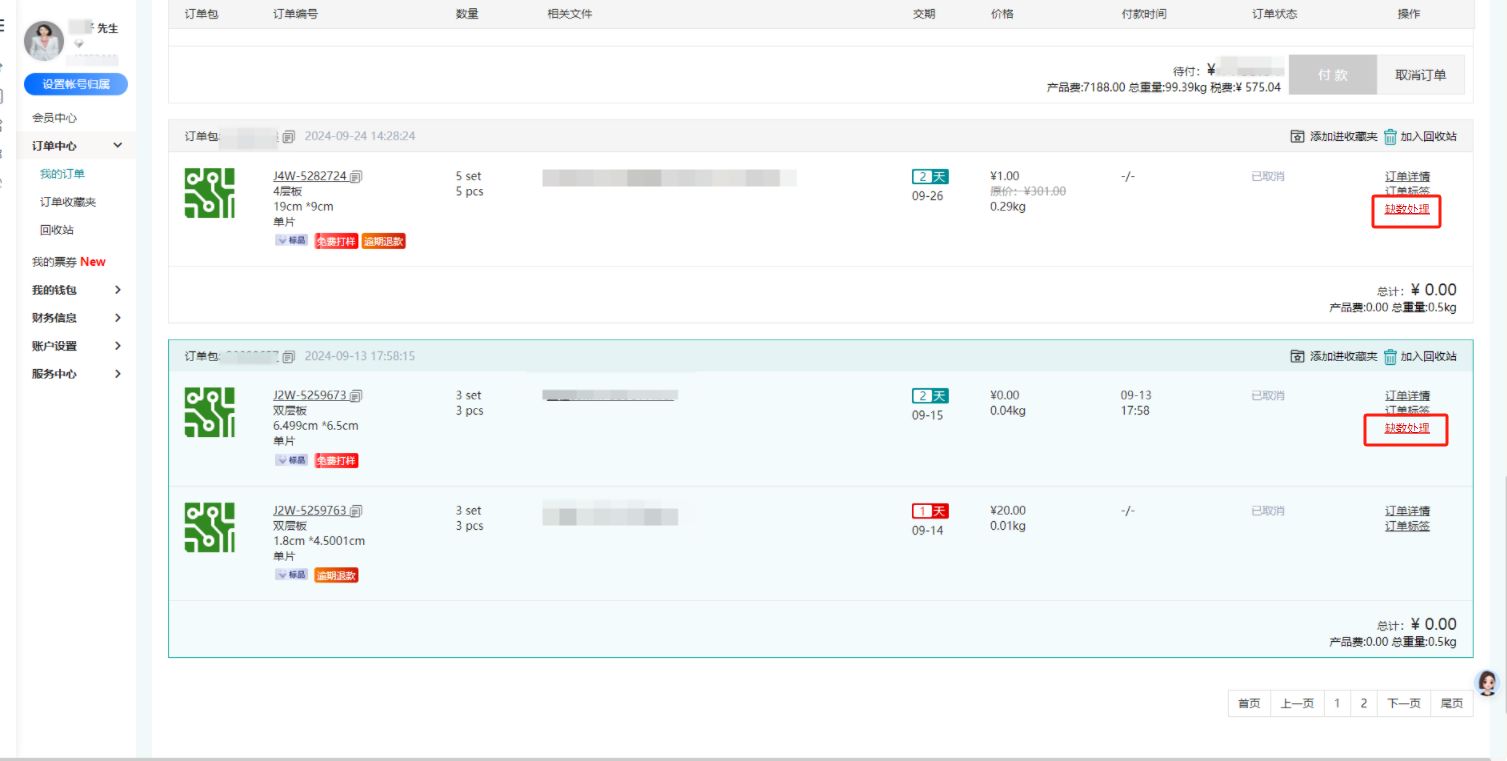
Task: Click trash icon for the 2024-09-24 order
Action: click(1390, 136)
